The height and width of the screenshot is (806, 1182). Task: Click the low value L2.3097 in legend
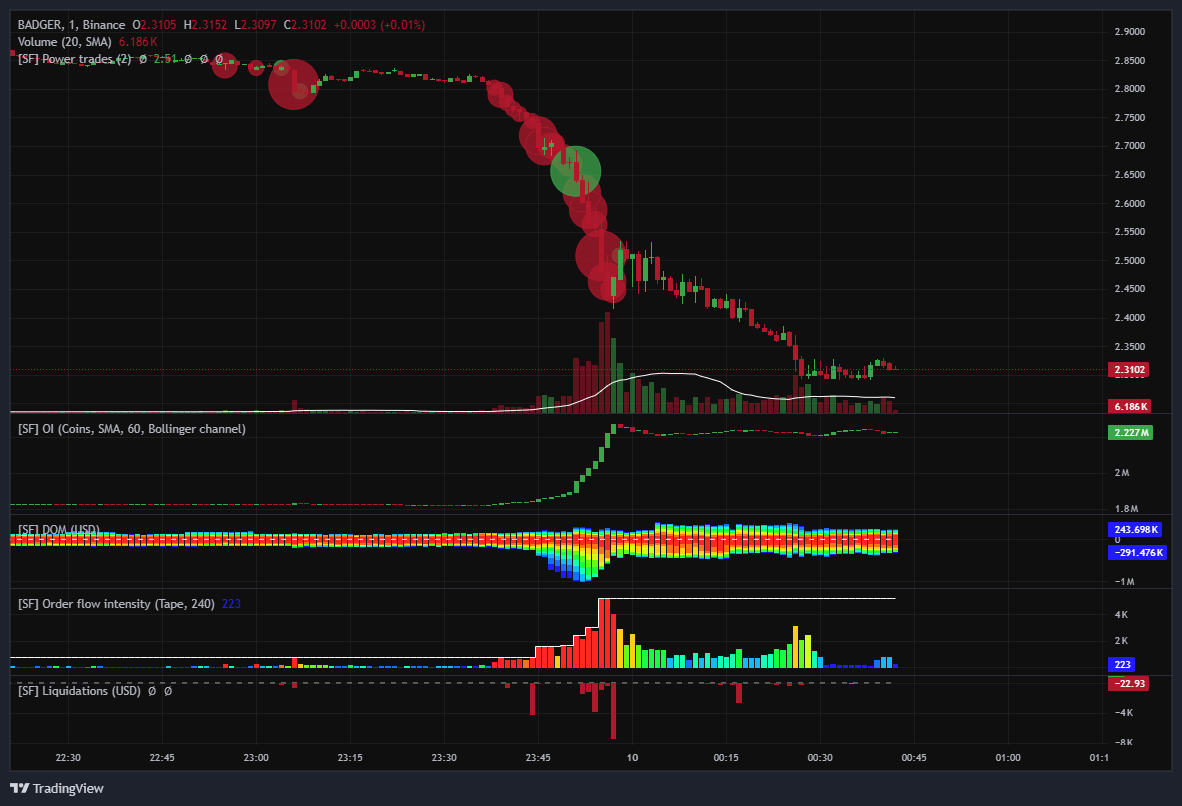(x=255, y=25)
